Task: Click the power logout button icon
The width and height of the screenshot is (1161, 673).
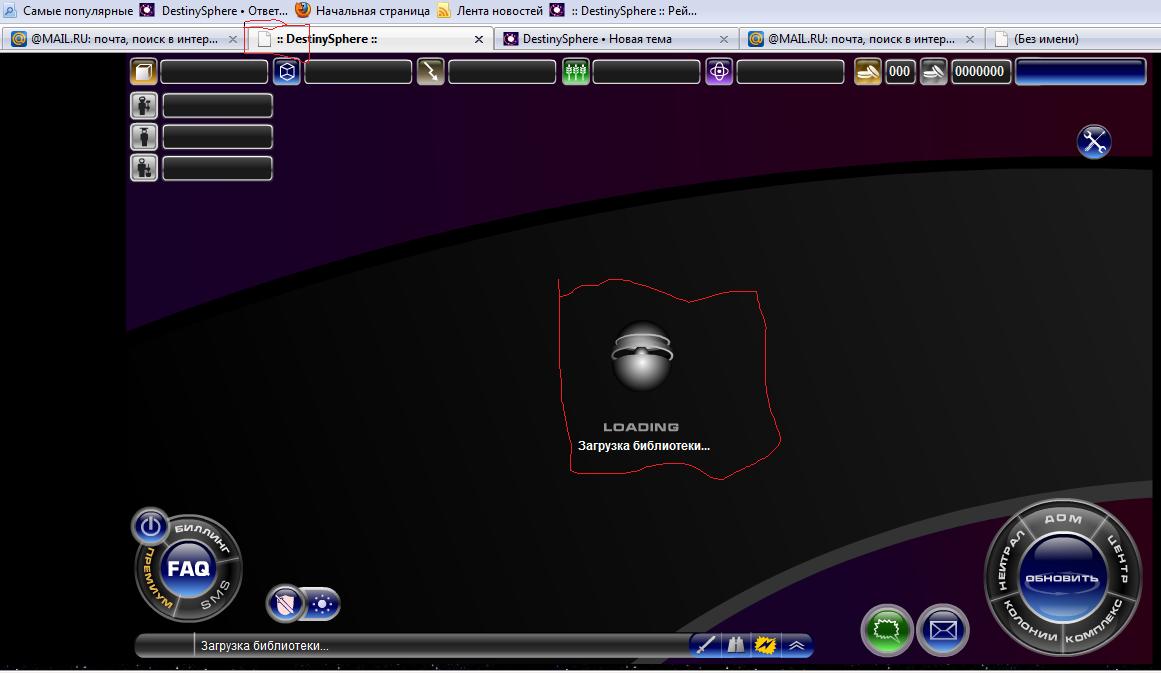Action: 150,526
